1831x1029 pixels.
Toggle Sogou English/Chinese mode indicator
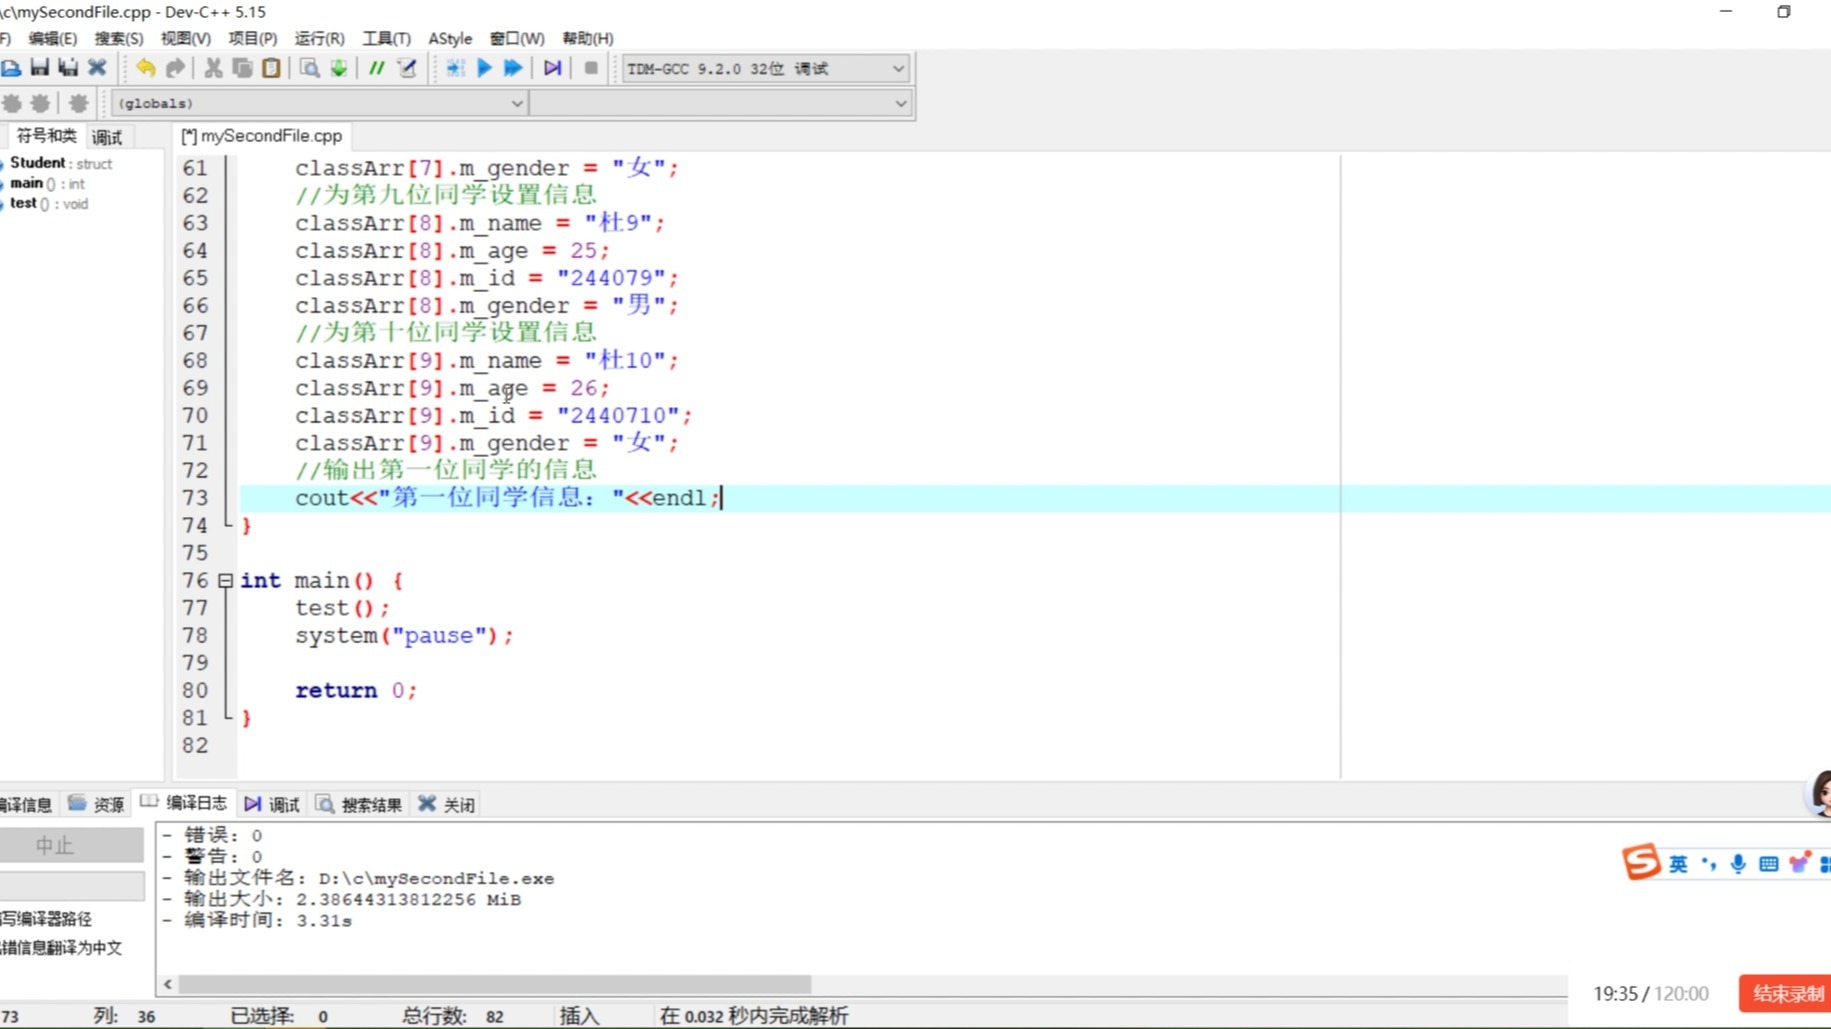(x=1678, y=864)
